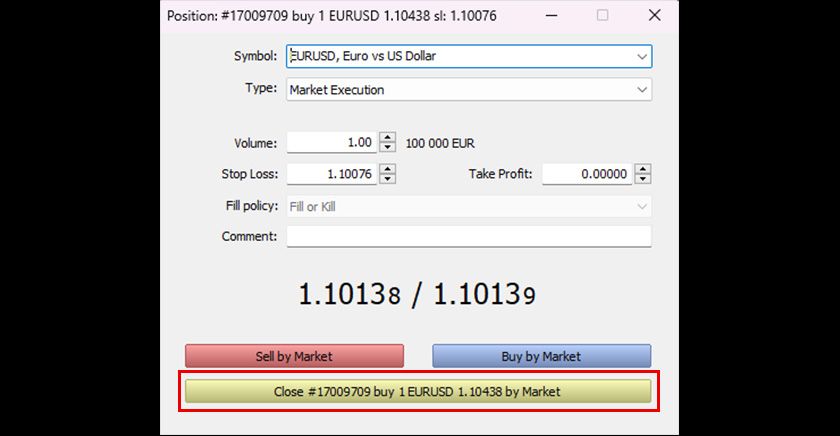Lower Stop Loss using the down arrow

pos(388,179)
